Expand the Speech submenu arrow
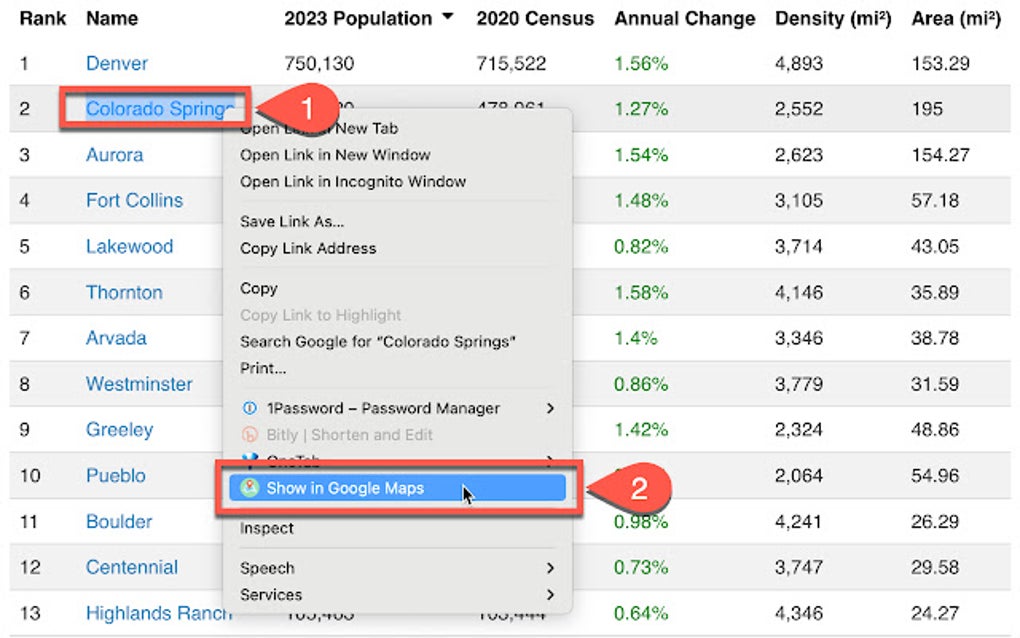This screenshot has height=638, width=1020. point(550,568)
